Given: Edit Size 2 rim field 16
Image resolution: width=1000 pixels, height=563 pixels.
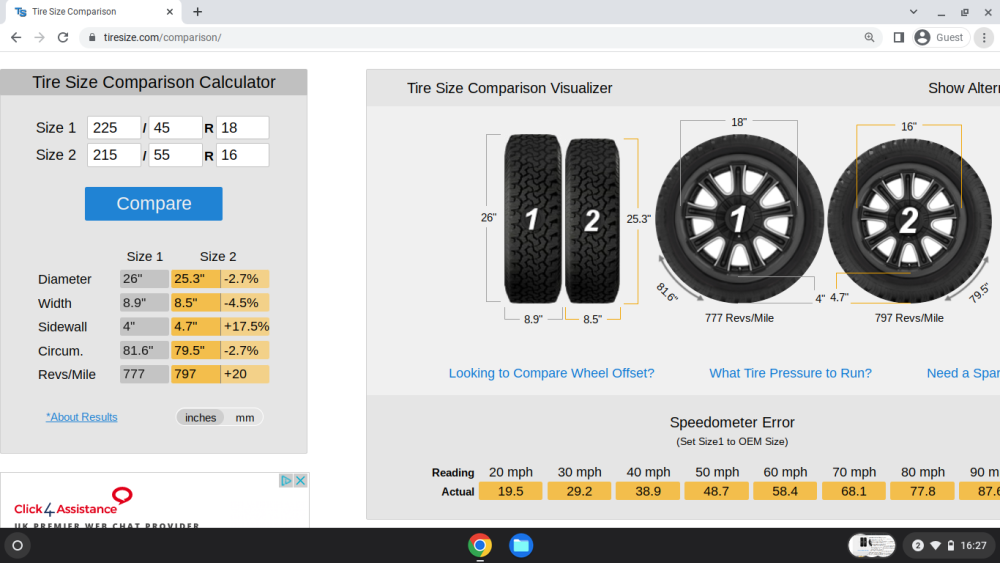Looking at the screenshot, I should [x=242, y=155].
